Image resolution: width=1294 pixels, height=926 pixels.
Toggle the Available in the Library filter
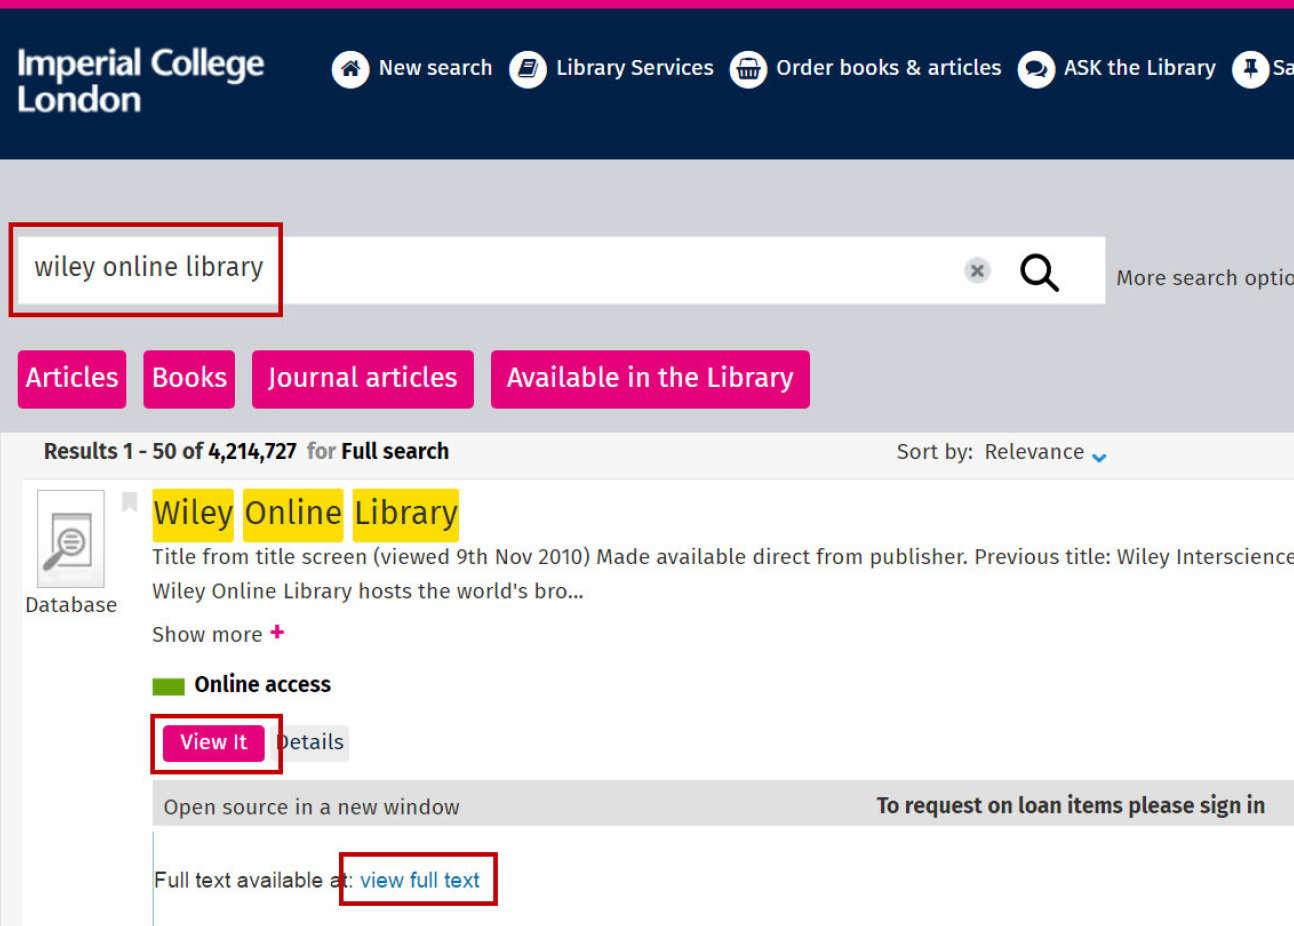(x=649, y=379)
